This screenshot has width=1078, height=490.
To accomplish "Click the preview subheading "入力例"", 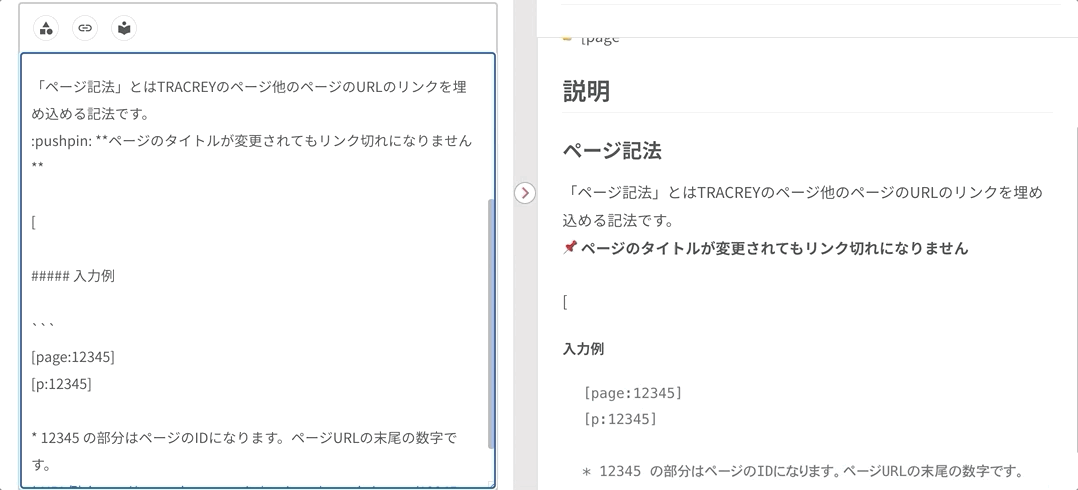I will click(583, 348).
